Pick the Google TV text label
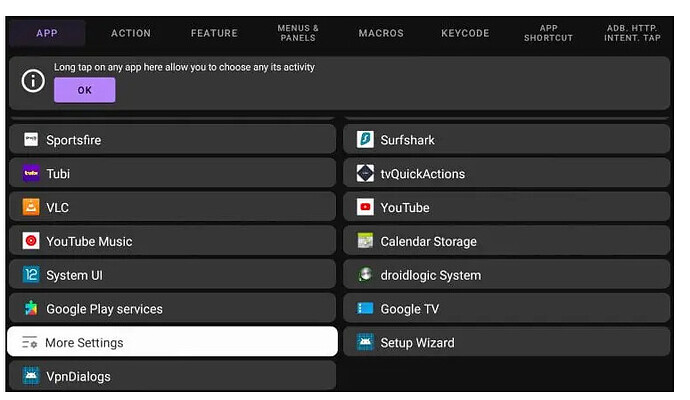690x400 pixels. (410, 309)
